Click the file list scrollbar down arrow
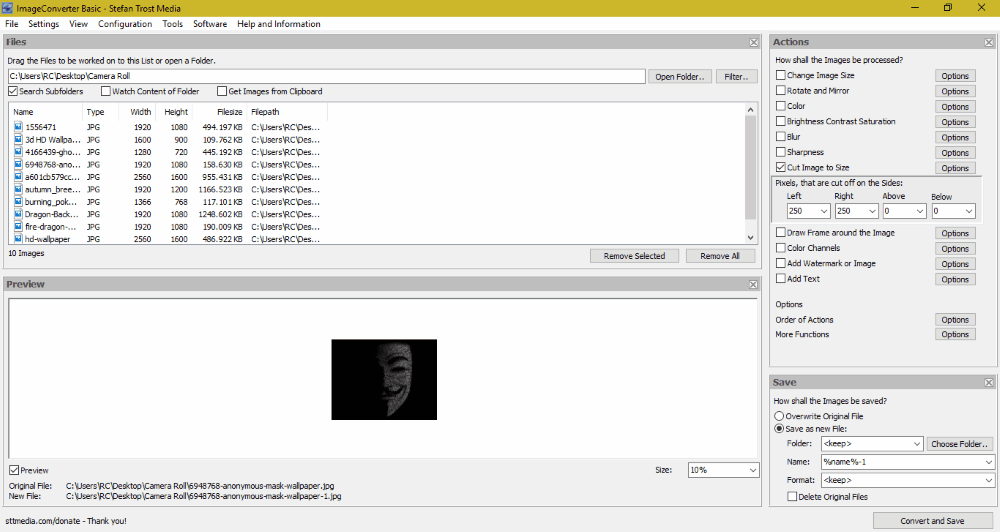This screenshot has width=1000, height=532. (x=750, y=237)
